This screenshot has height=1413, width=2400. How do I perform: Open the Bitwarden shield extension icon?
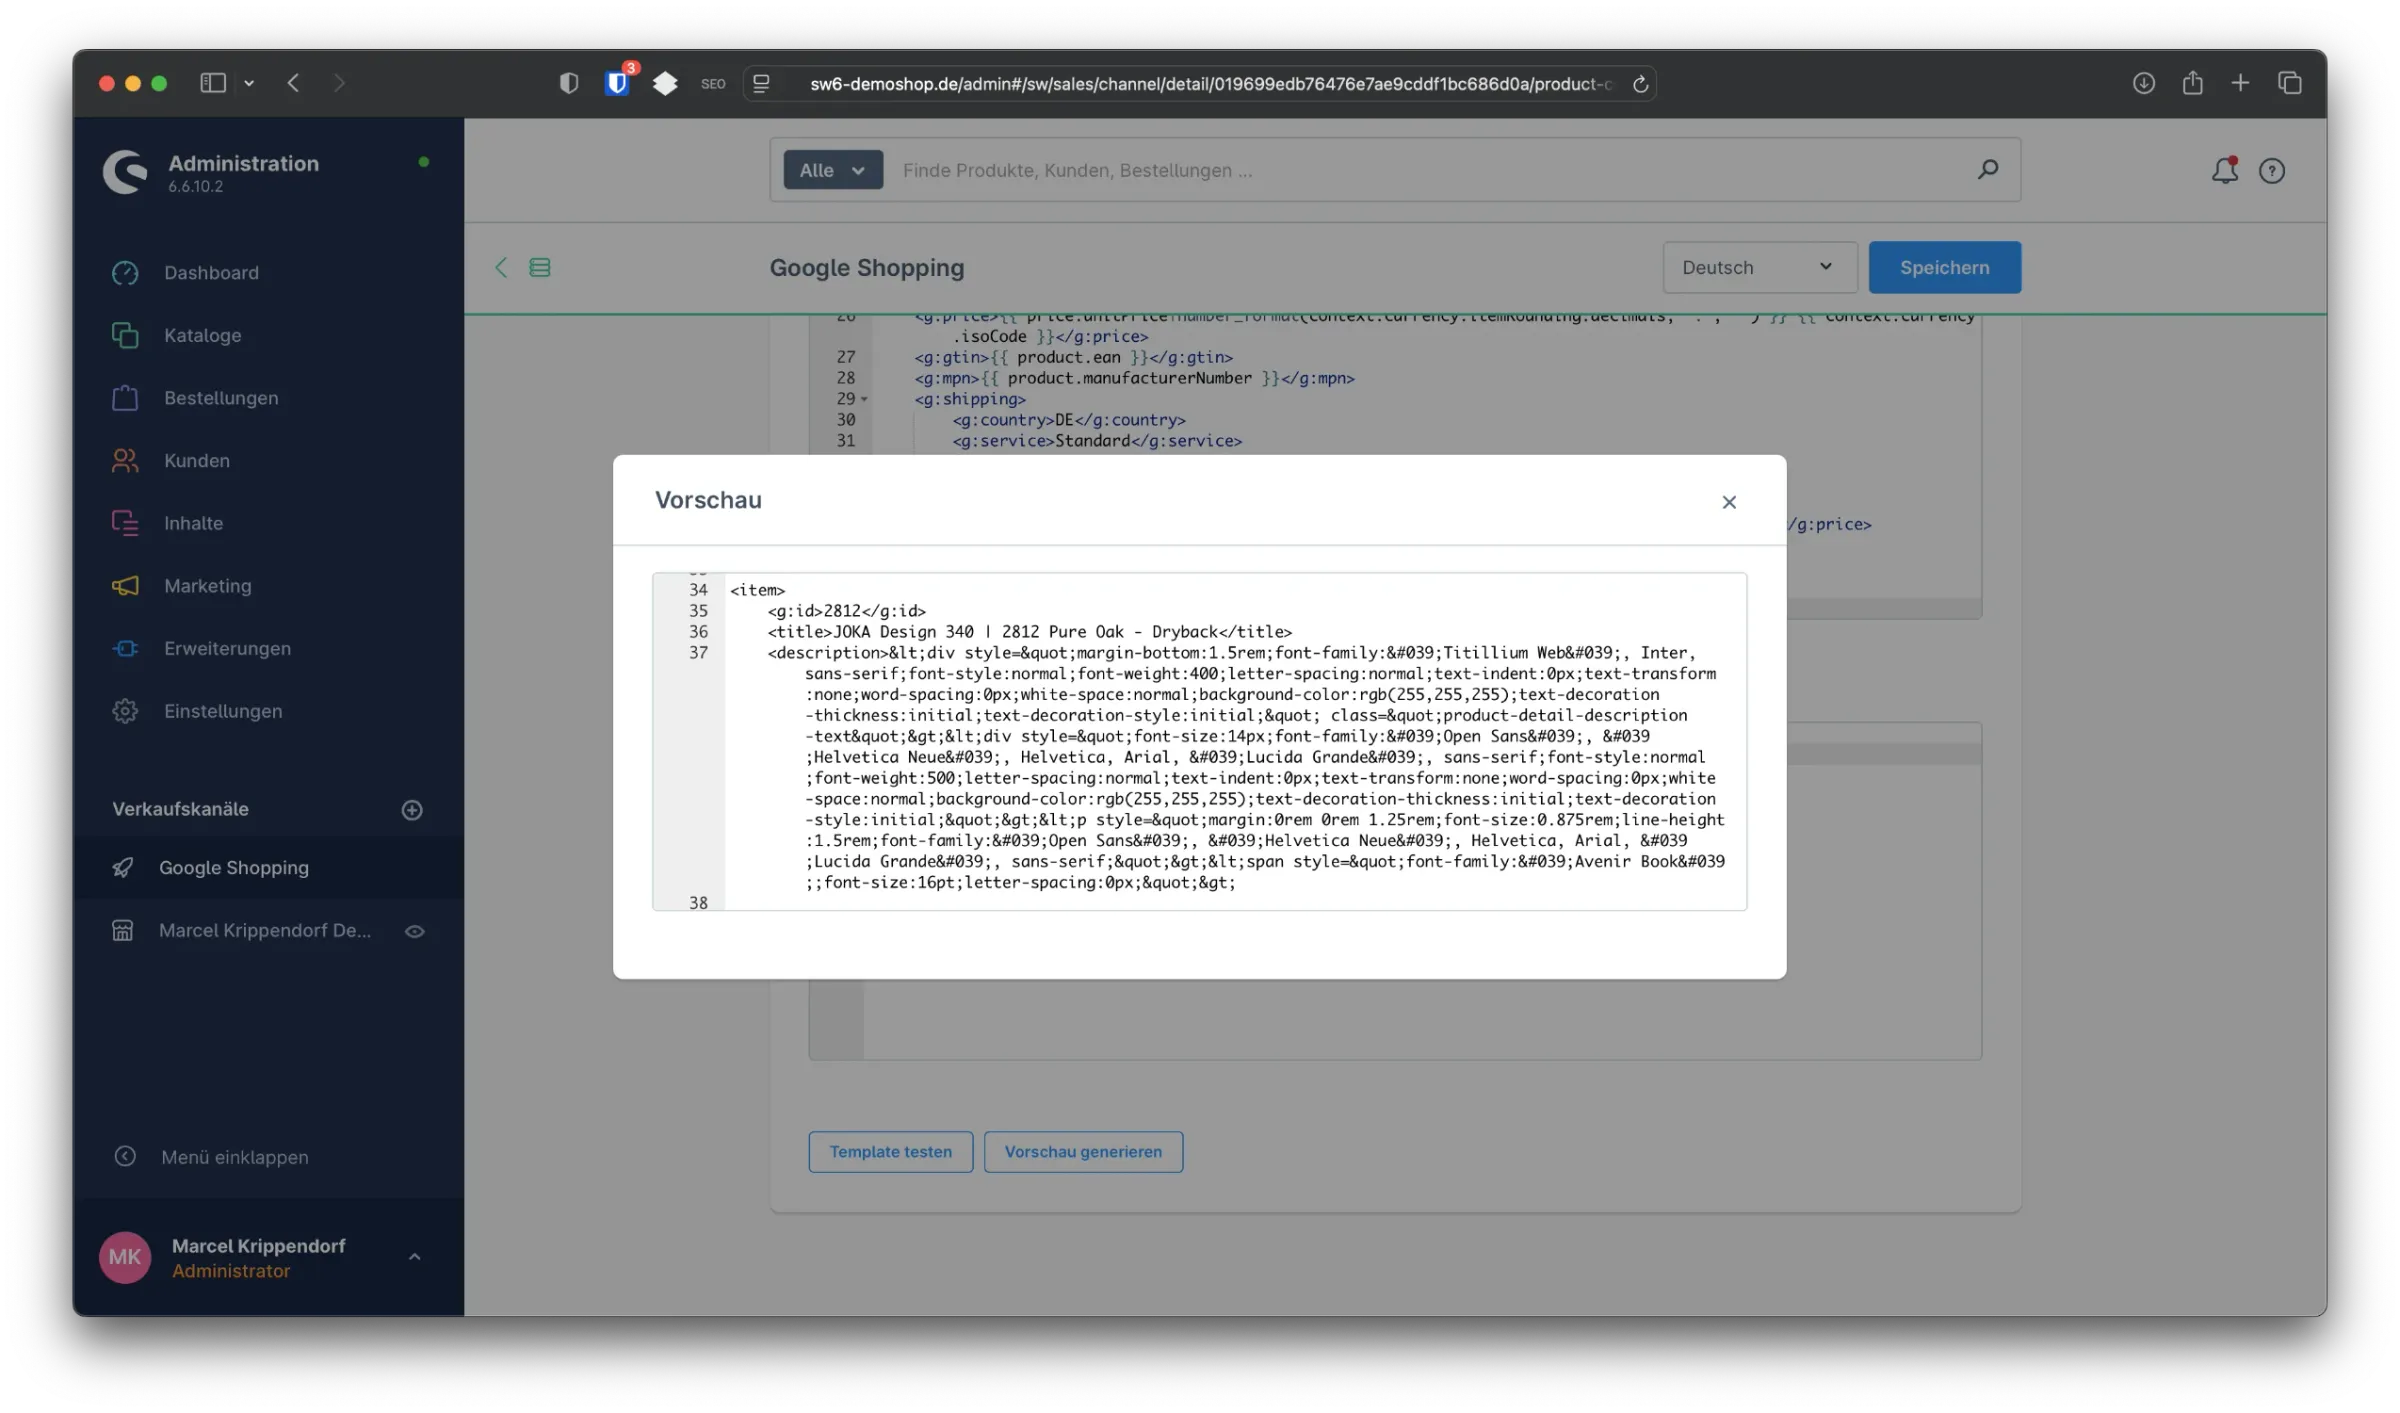pos(617,84)
